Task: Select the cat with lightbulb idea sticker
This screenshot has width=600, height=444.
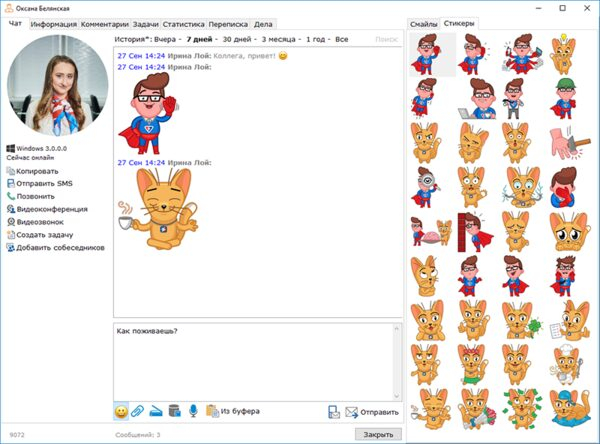Action: 563,54
